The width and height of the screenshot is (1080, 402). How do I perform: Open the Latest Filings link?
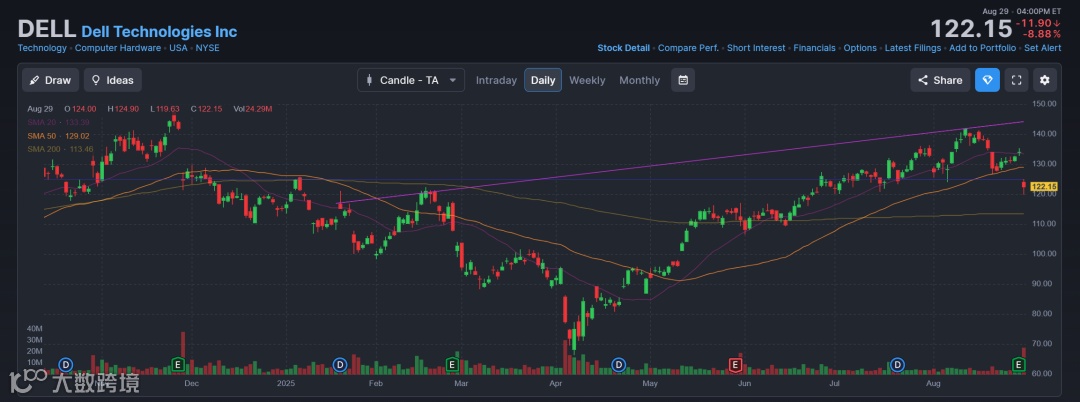click(913, 48)
